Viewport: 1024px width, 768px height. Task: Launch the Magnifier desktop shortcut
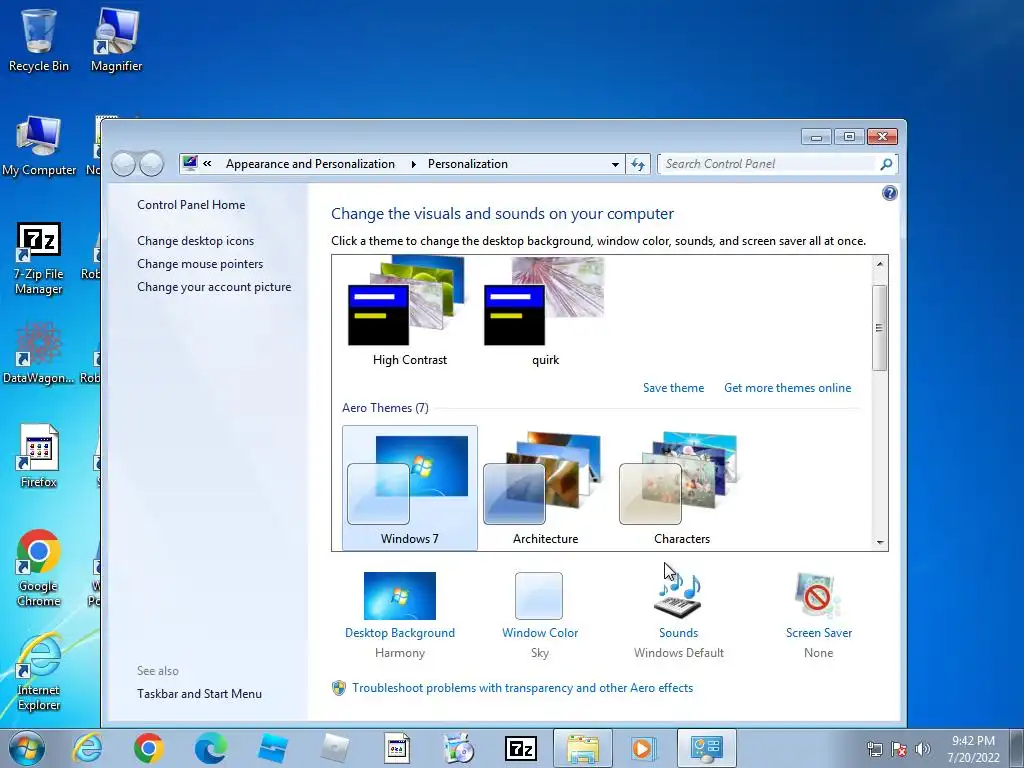click(x=116, y=39)
